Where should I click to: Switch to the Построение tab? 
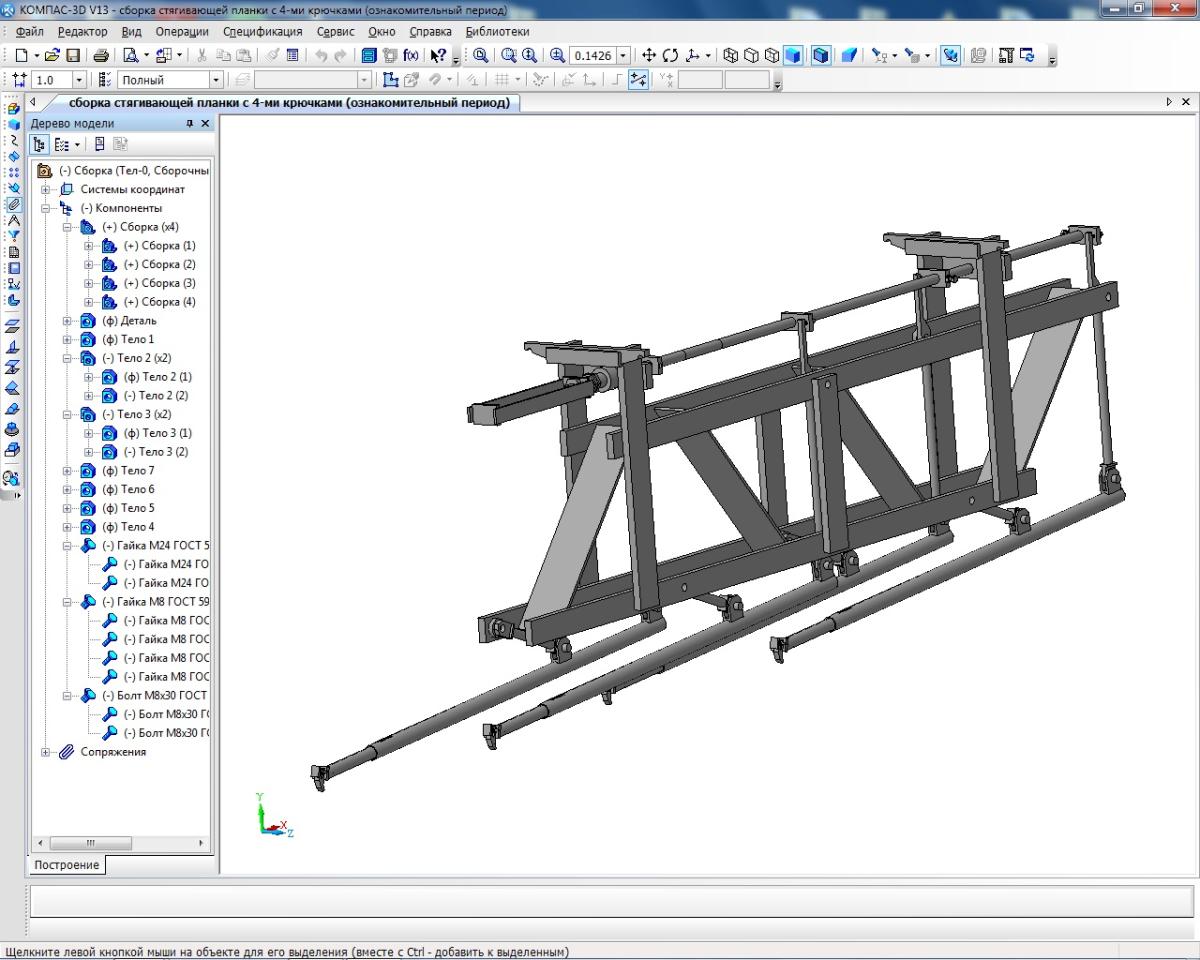point(67,865)
